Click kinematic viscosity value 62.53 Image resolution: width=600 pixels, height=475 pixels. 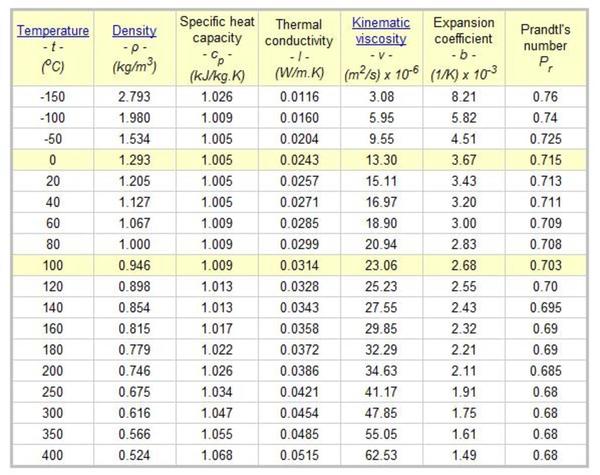coord(381,453)
